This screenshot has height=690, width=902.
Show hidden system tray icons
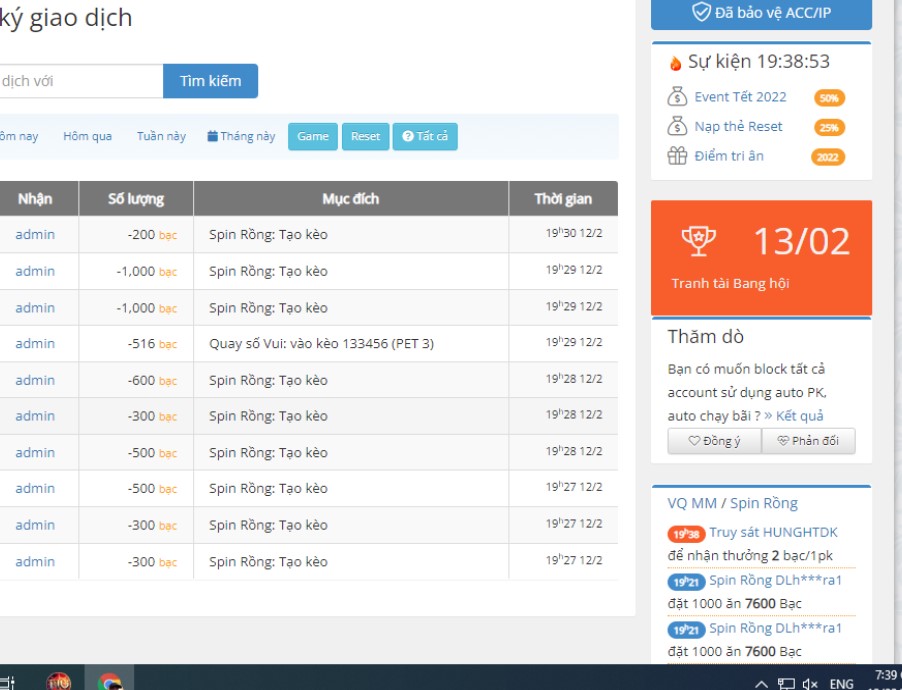pyautogui.click(x=762, y=684)
